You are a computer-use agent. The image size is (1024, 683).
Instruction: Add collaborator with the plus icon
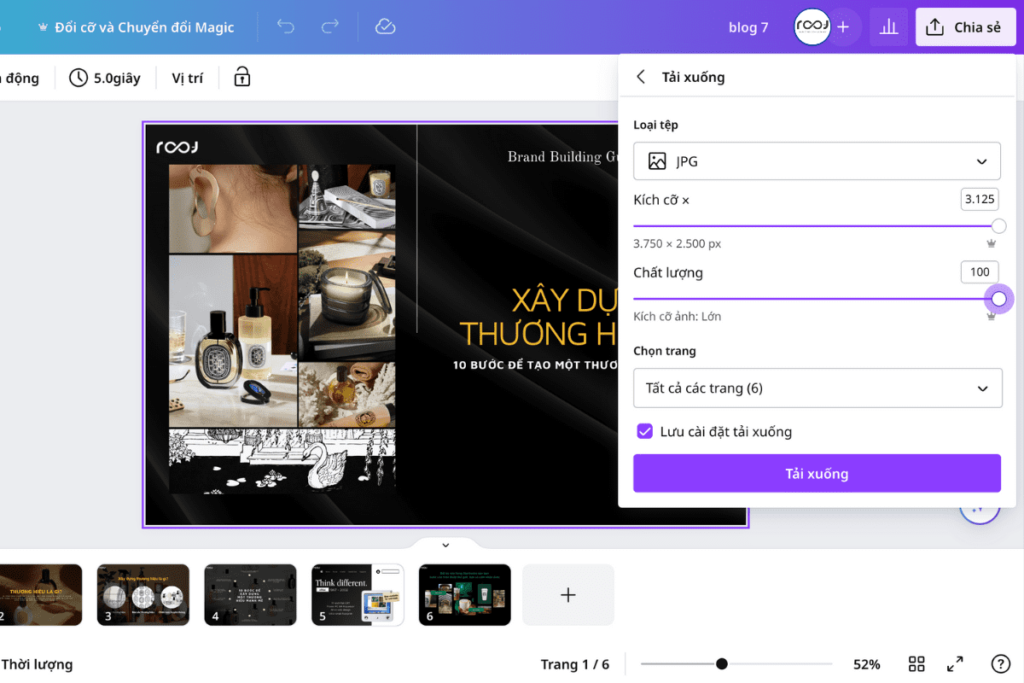(843, 27)
